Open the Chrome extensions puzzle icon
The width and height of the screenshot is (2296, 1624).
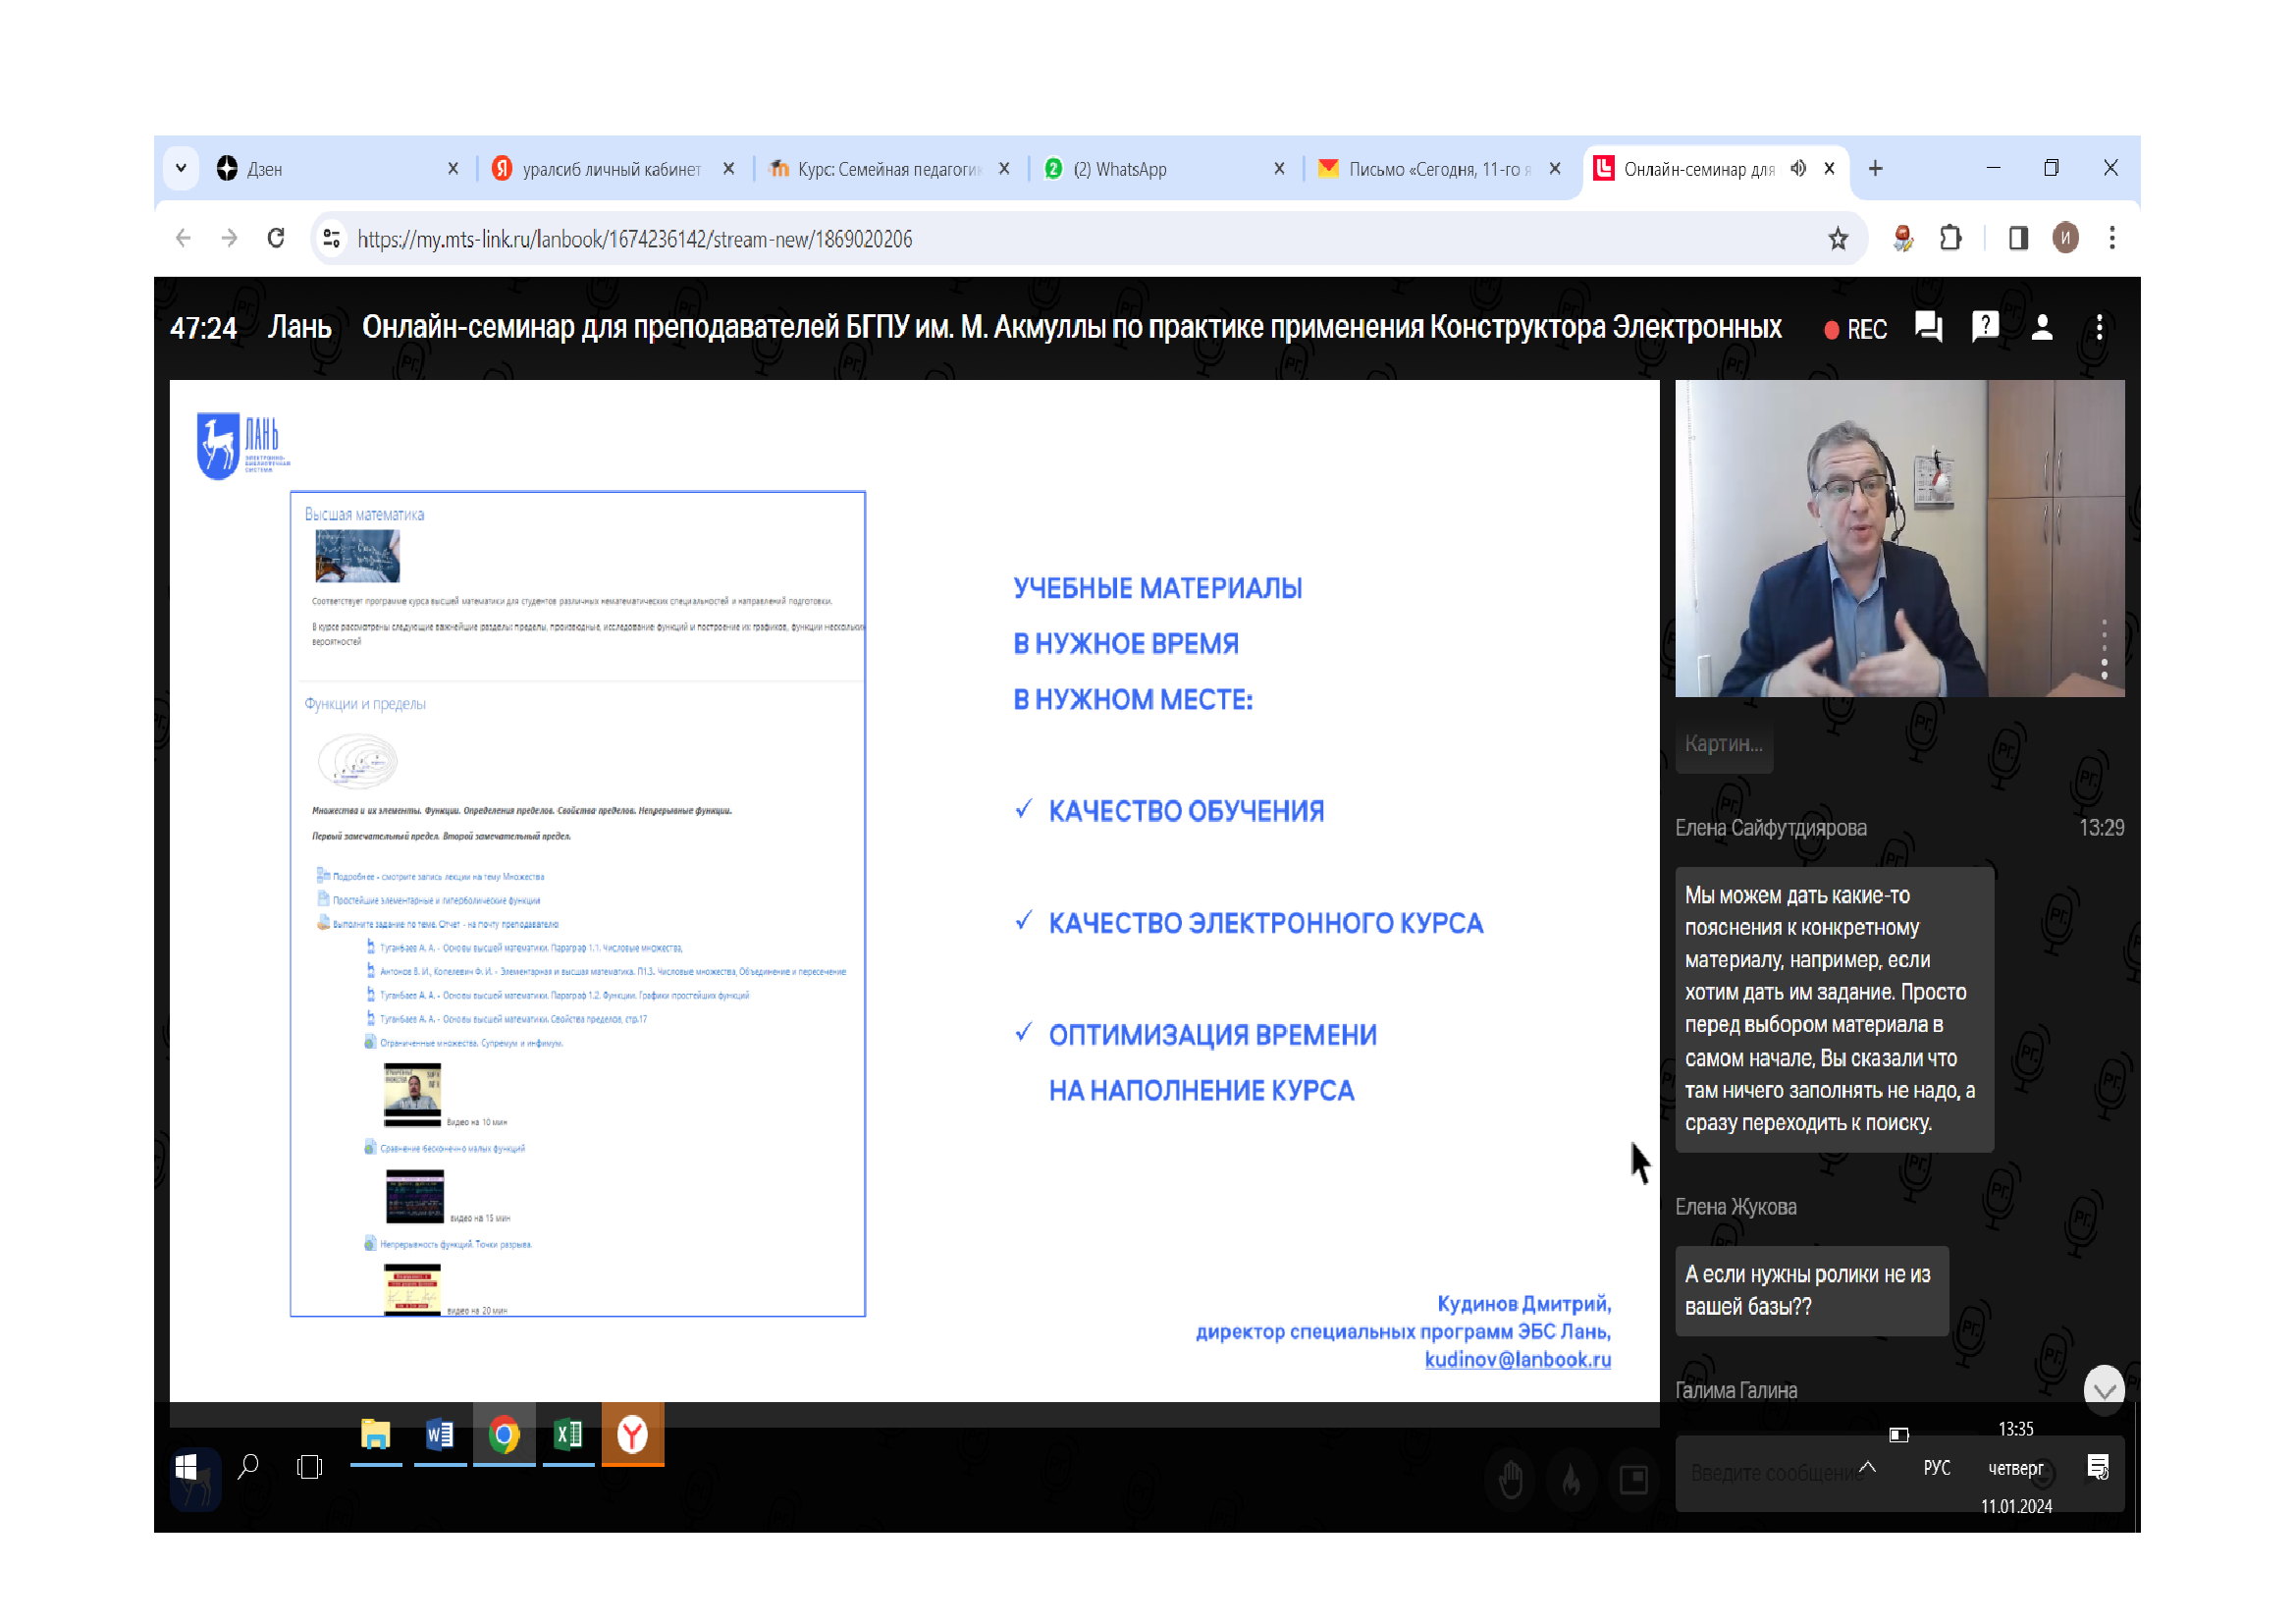pos(1950,239)
